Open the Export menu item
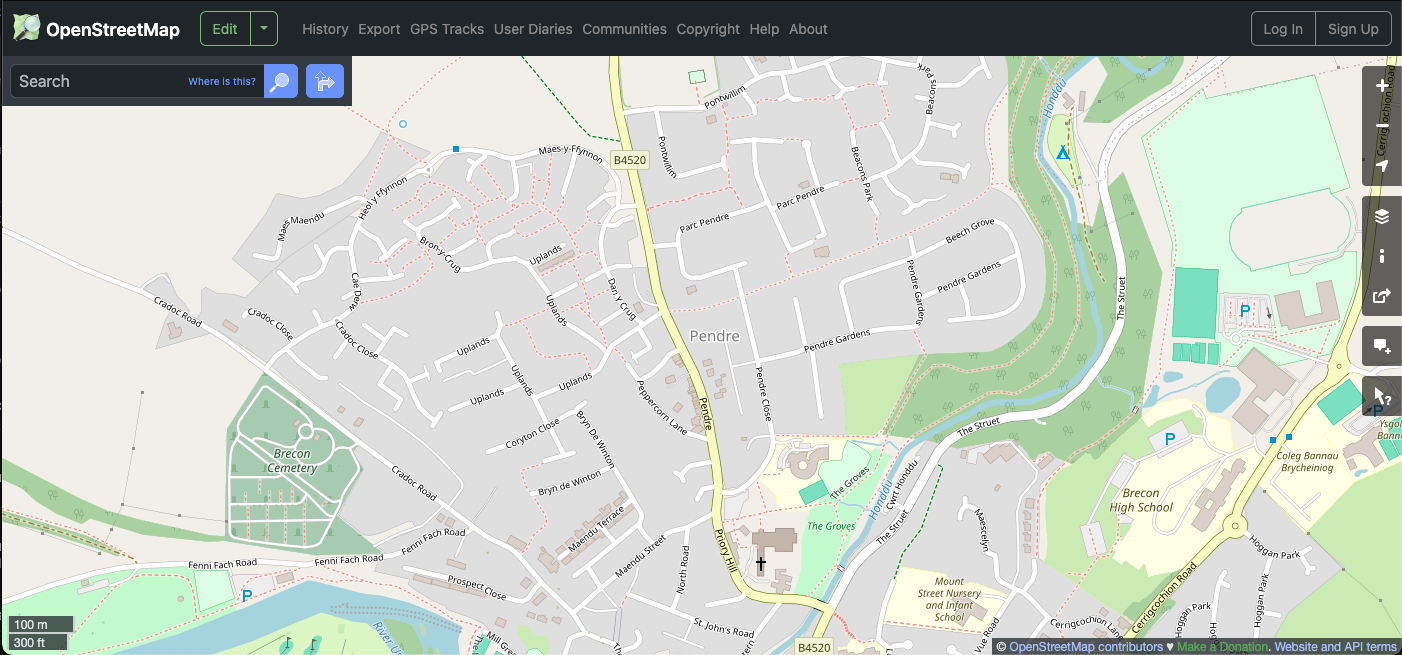The height and width of the screenshot is (655, 1402). (x=379, y=29)
